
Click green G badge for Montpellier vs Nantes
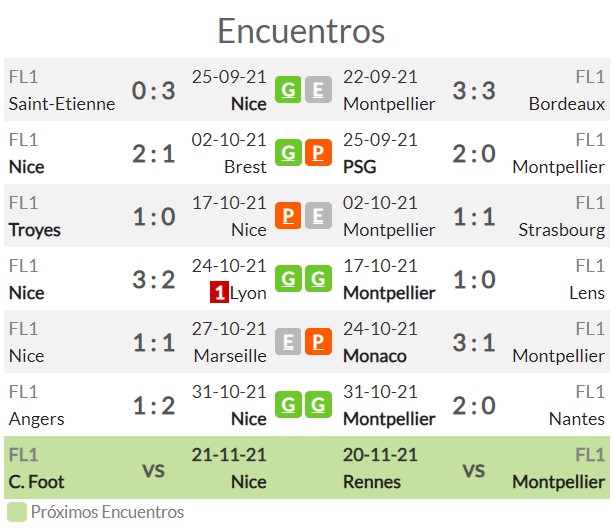click(x=318, y=404)
